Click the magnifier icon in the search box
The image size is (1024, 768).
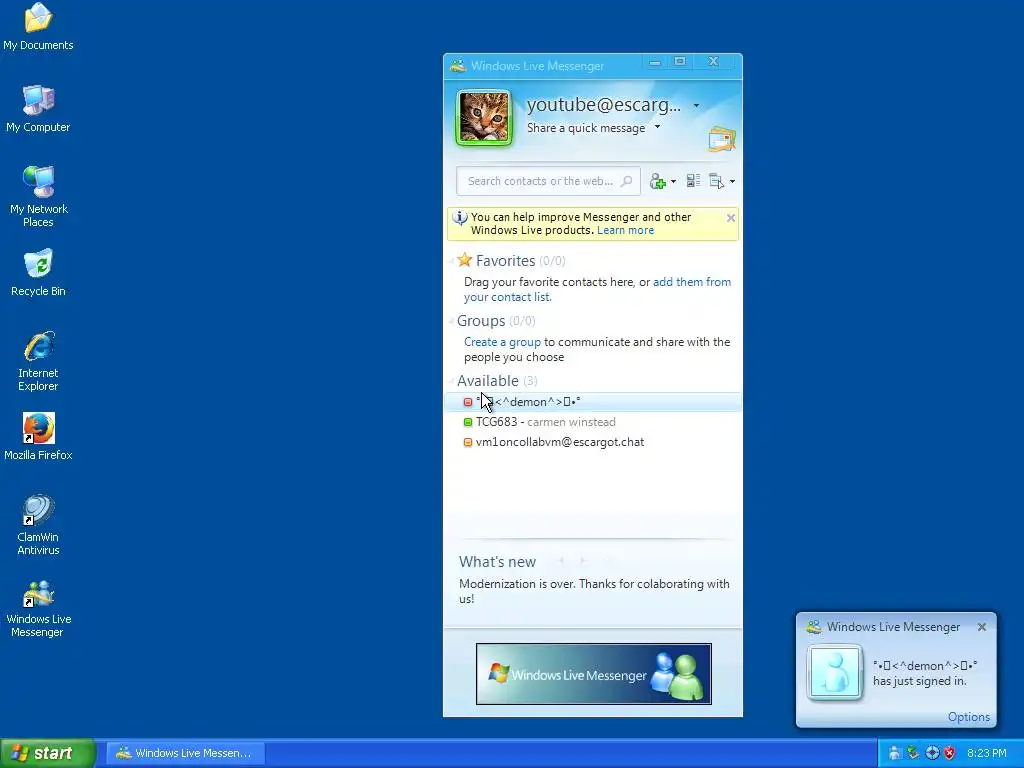click(626, 181)
